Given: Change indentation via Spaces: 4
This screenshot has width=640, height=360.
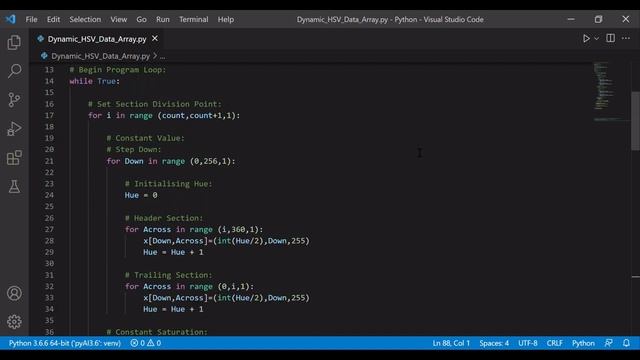Looking at the screenshot, I should point(494,343).
